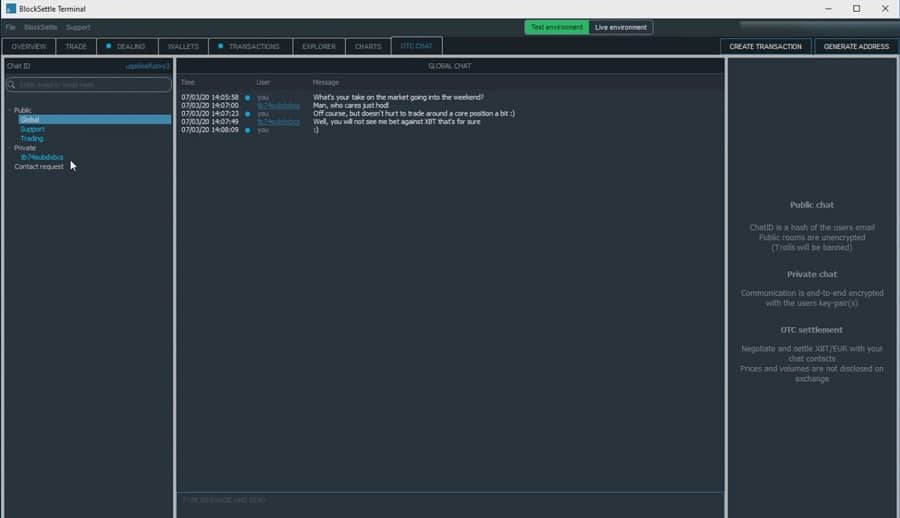Collapse the Public chat rooms group
Screen dimensions: 900x518
[9, 110]
